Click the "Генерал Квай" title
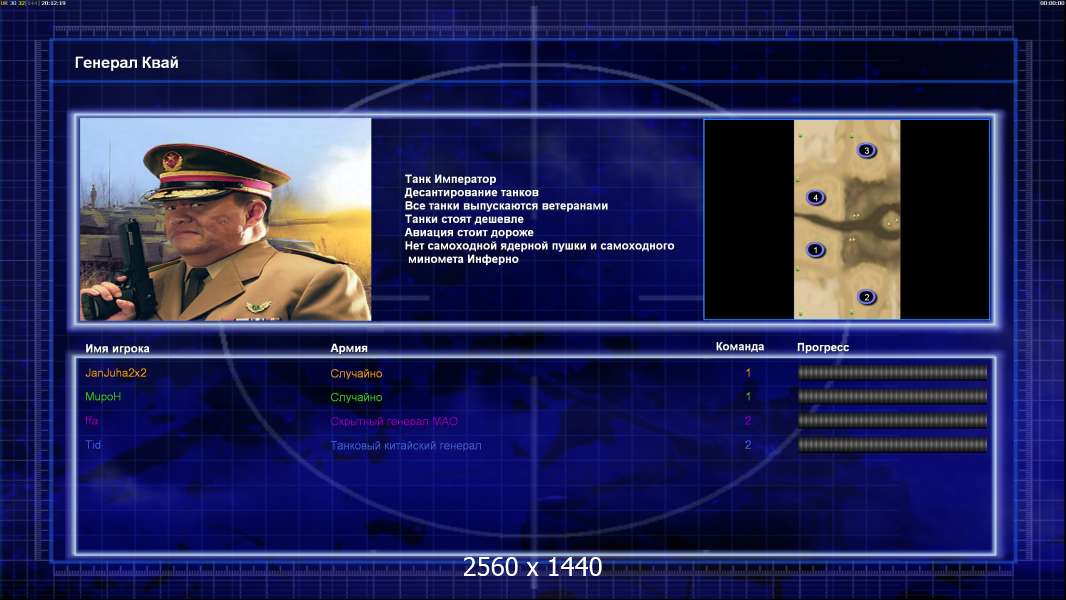1066x600 pixels. coord(126,63)
